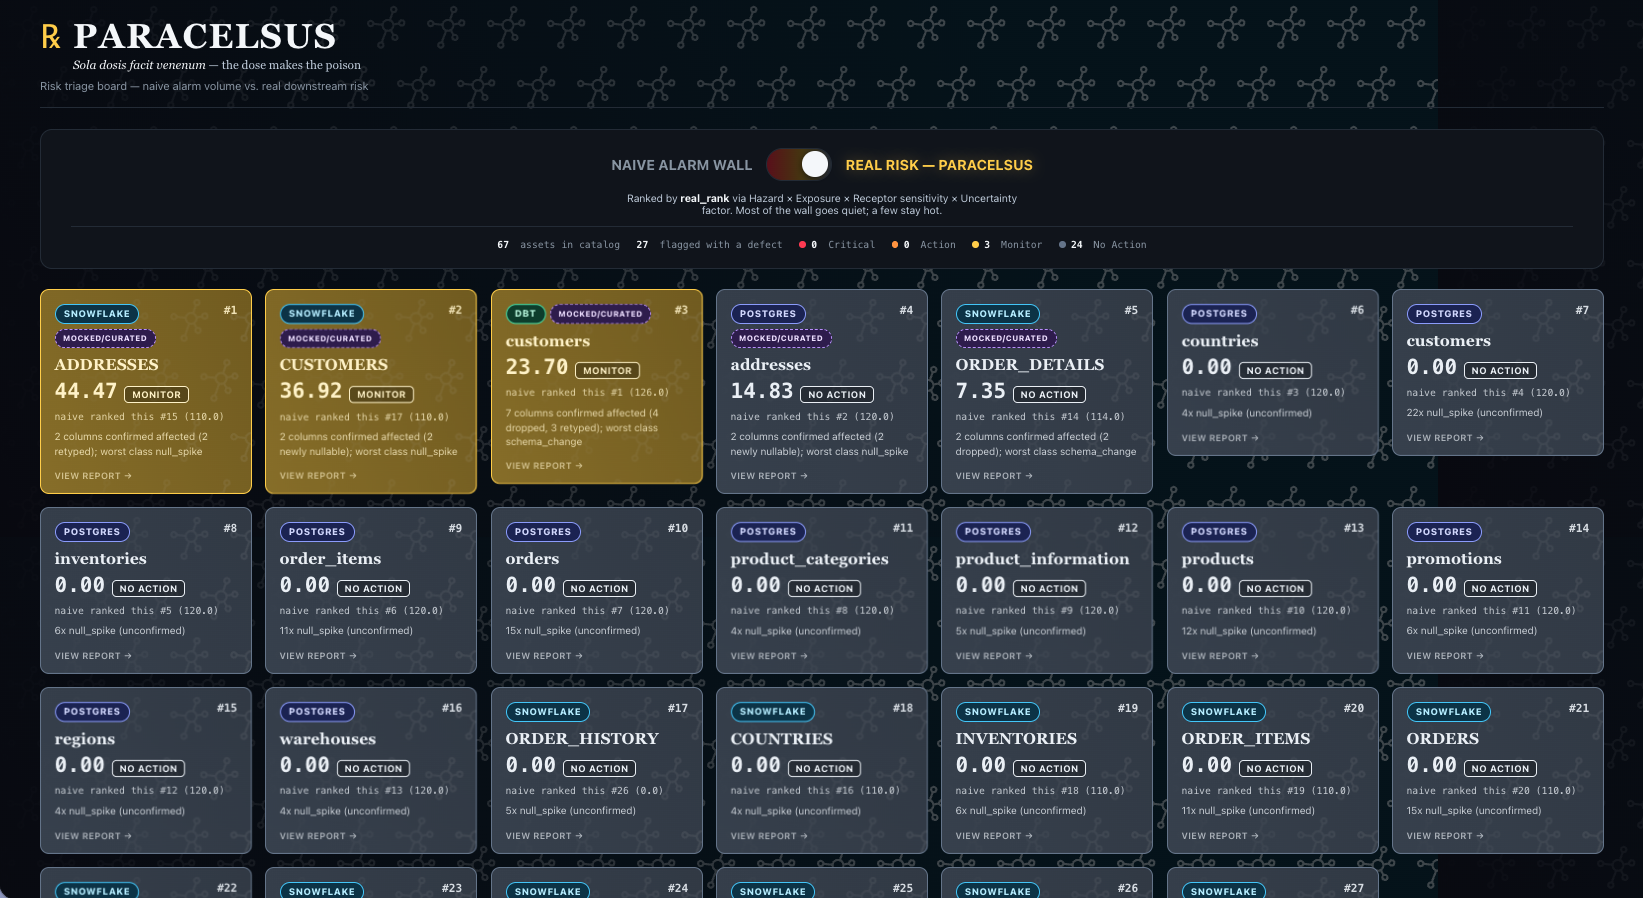This screenshot has height=898, width=1643.
Task: Click the product_information card title
Action: pyautogui.click(x=1042, y=559)
